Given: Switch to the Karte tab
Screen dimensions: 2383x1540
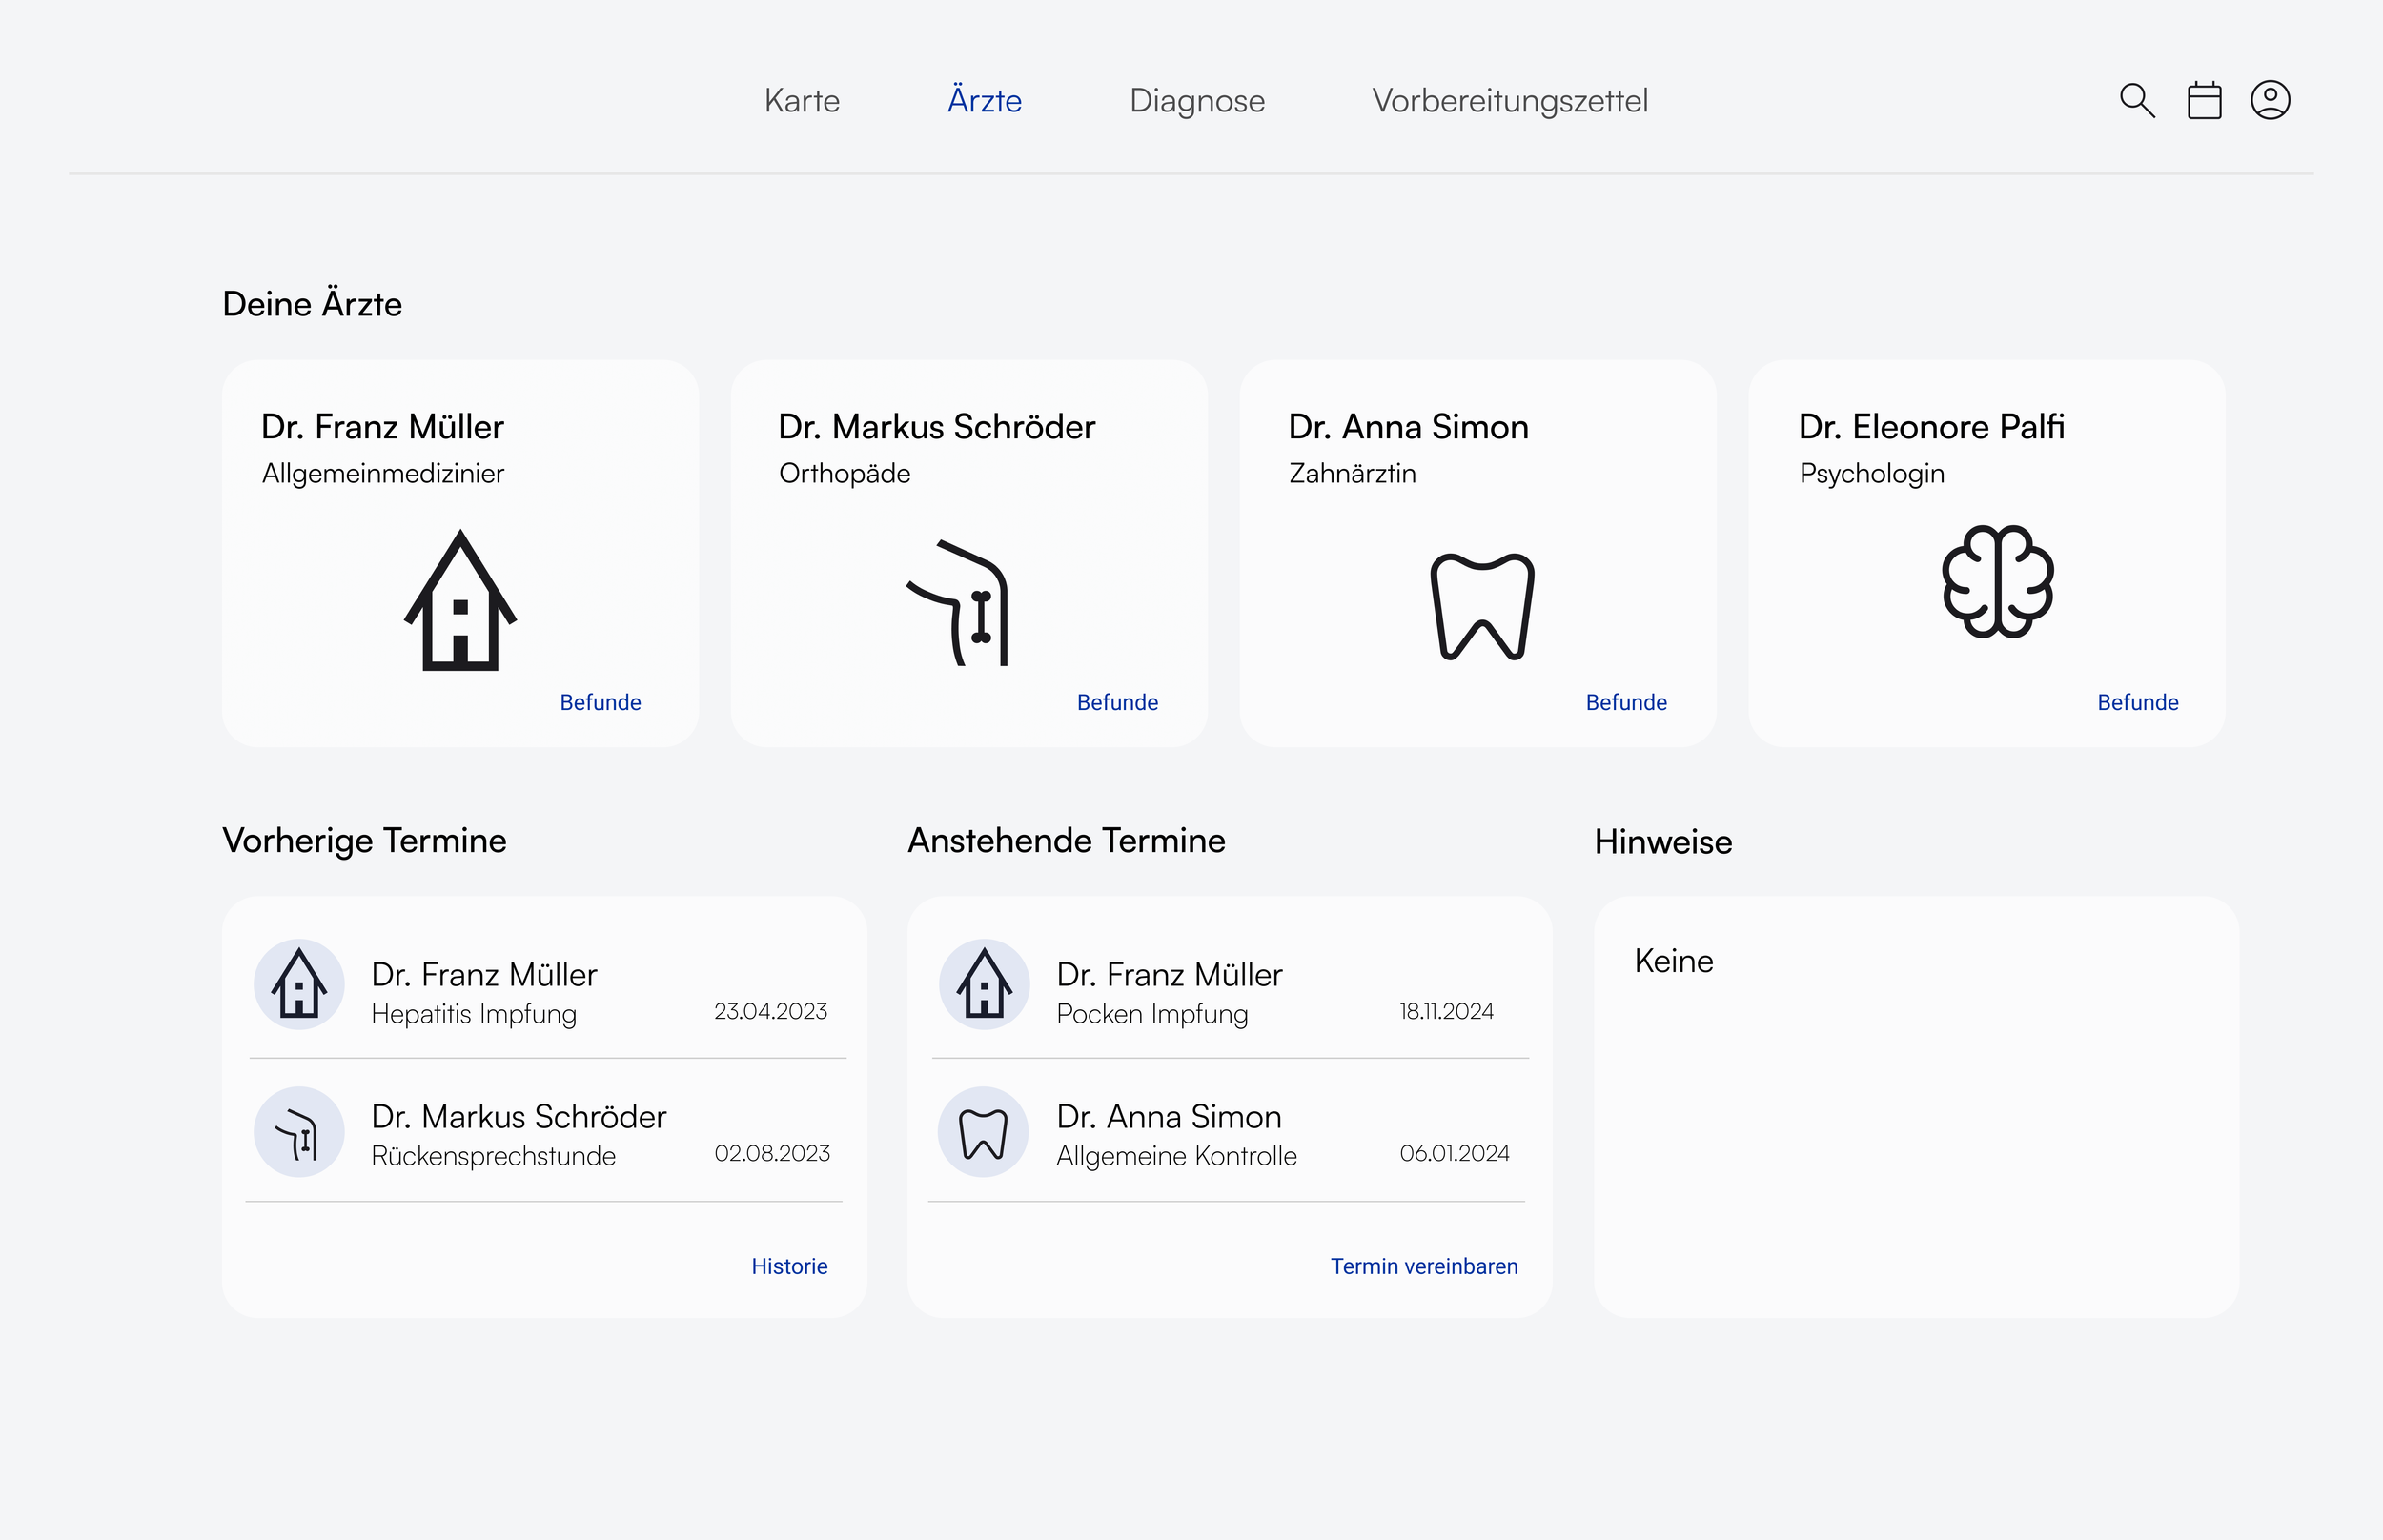Looking at the screenshot, I should tap(801, 101).
